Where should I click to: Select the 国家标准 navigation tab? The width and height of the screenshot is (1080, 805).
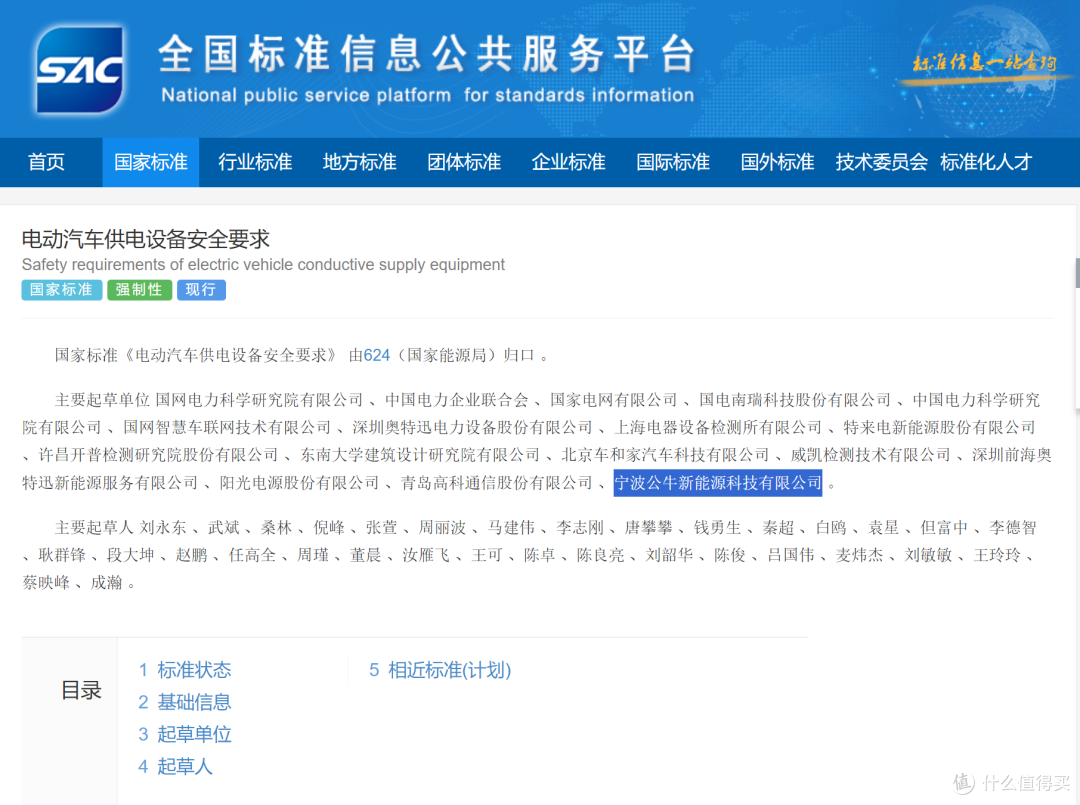point(151,162)
